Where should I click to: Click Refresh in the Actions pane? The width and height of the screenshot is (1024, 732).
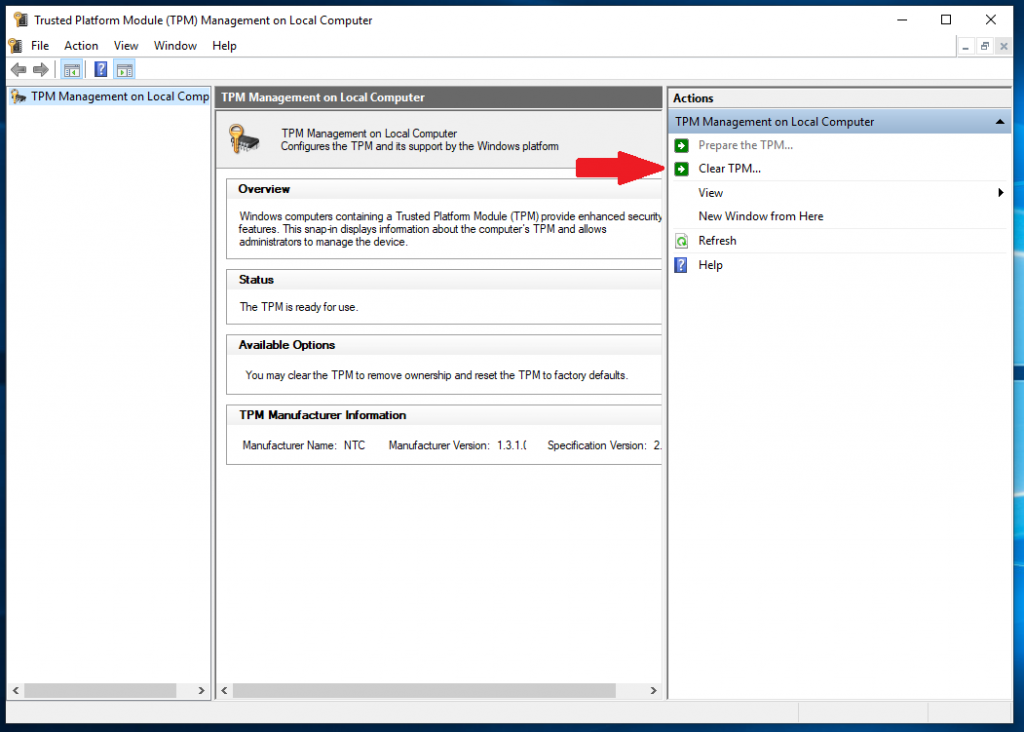[717, 240]
